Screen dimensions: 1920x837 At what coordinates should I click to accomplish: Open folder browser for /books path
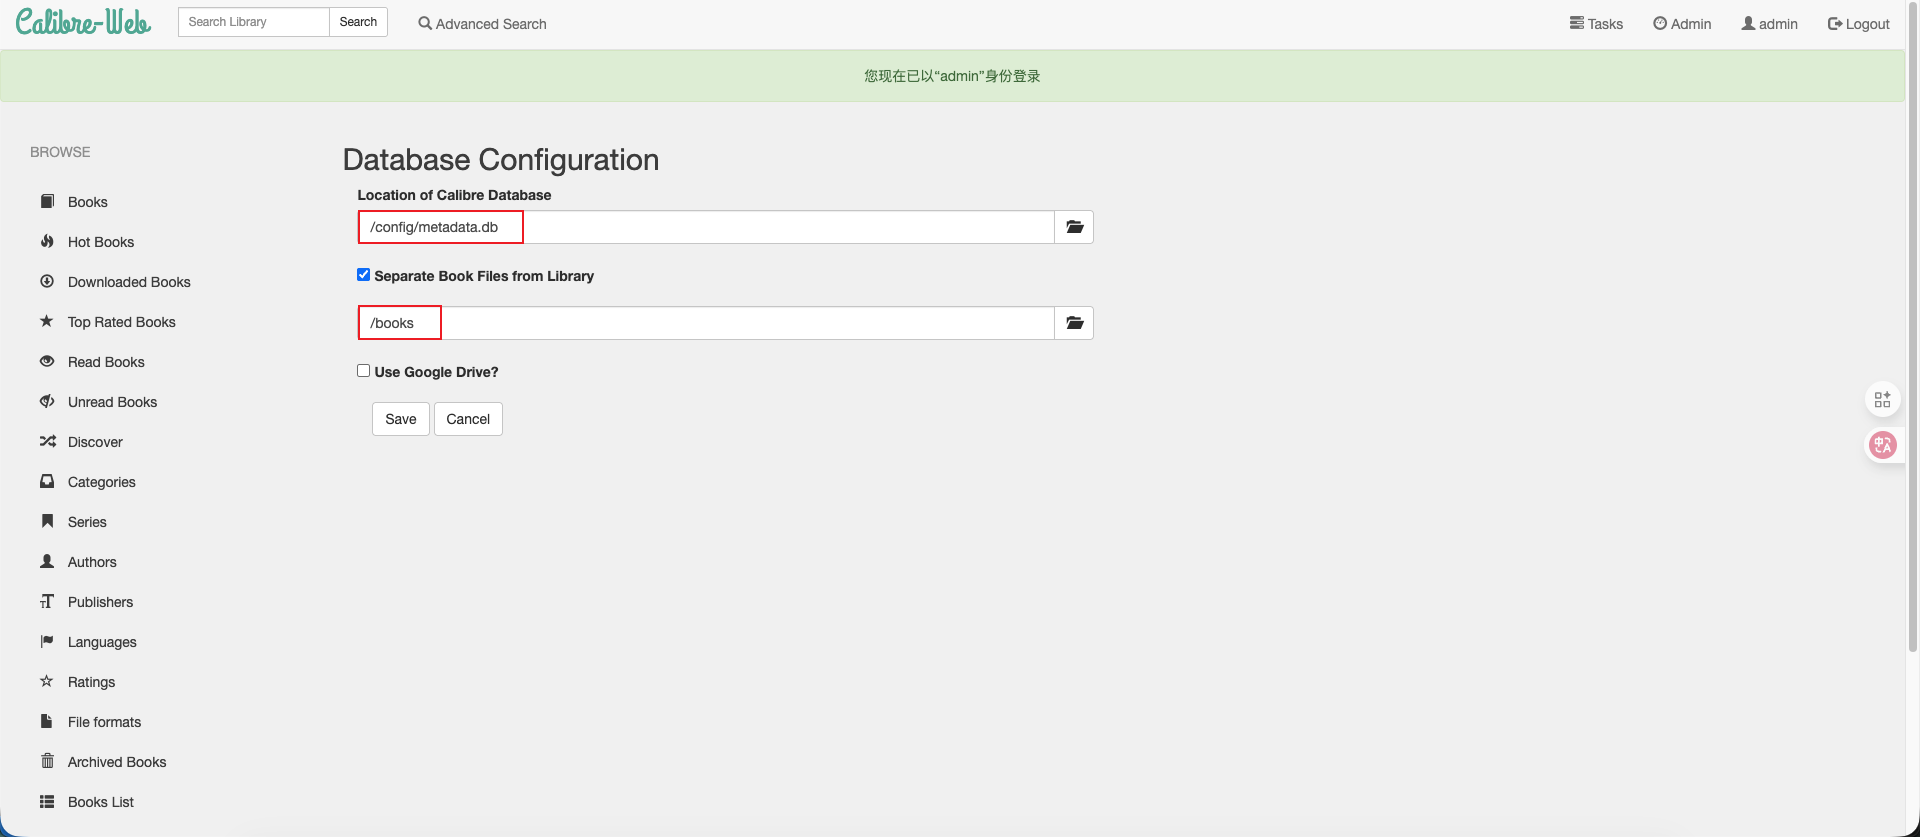[1074, 323]
